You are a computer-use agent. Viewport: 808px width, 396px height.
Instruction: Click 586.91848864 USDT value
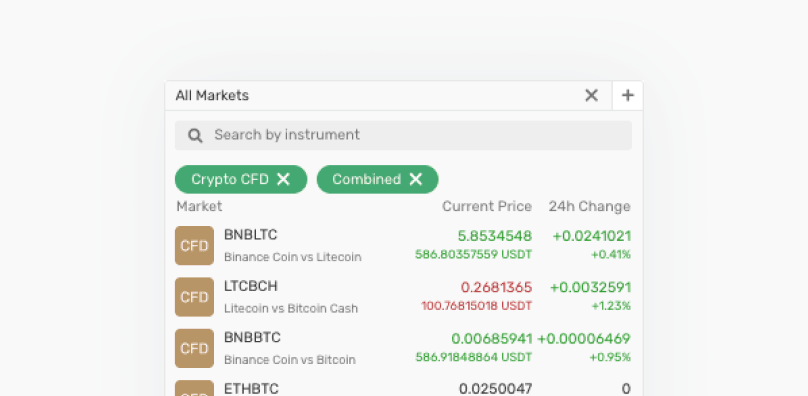point(474,357)
